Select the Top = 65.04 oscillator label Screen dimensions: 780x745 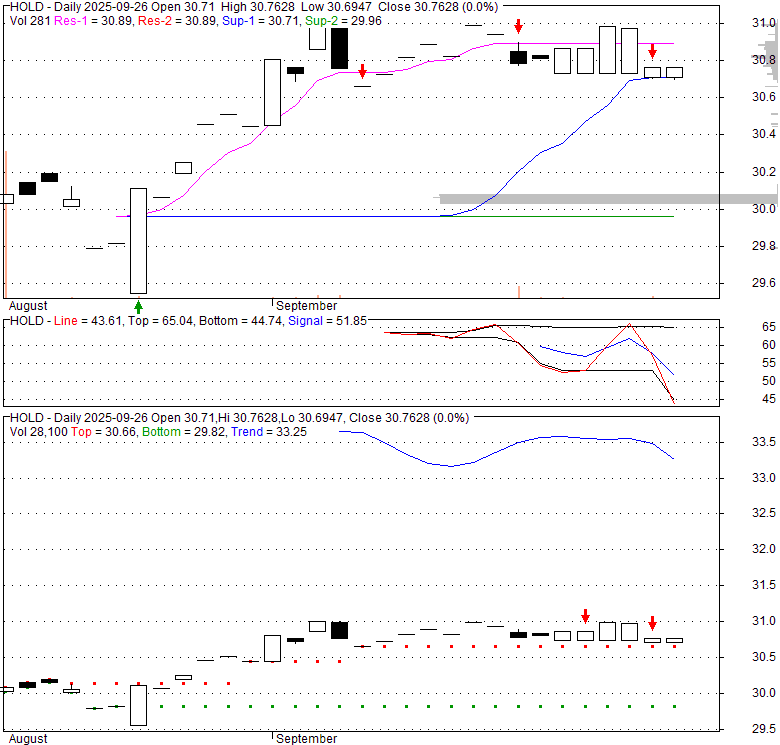160,321
